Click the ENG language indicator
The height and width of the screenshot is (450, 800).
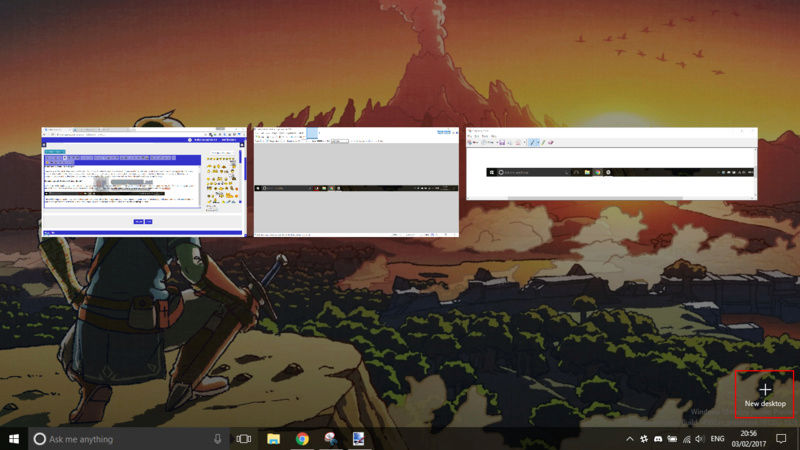click(717, 439)
